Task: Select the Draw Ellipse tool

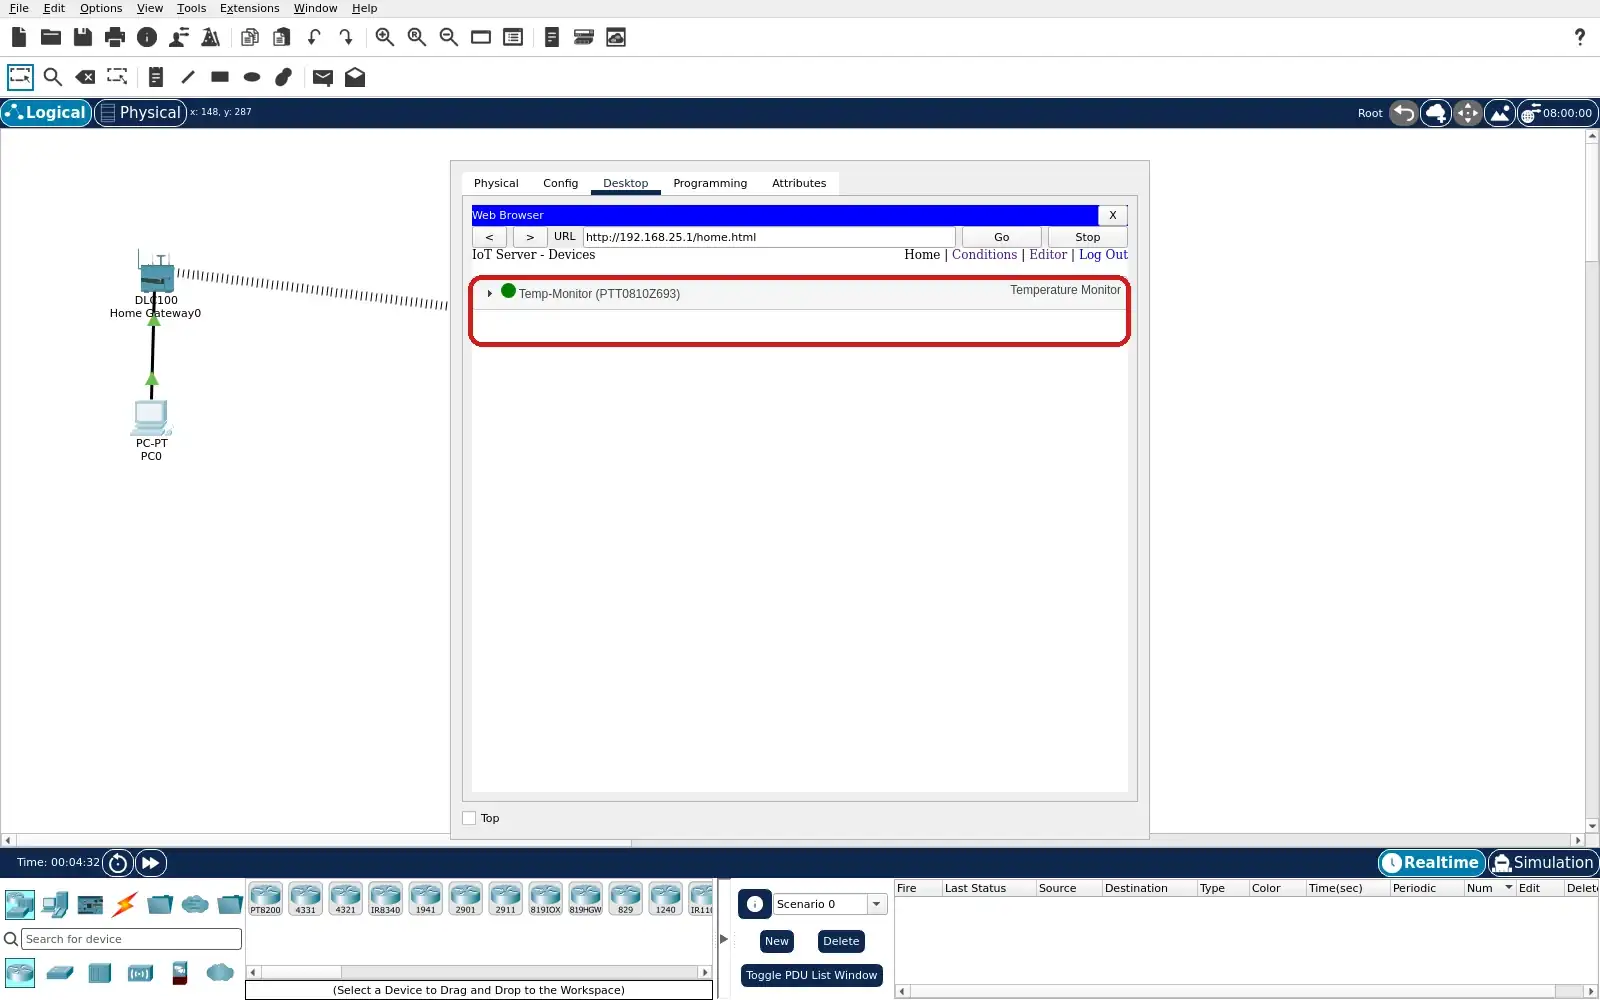Action: coord(252,77)
